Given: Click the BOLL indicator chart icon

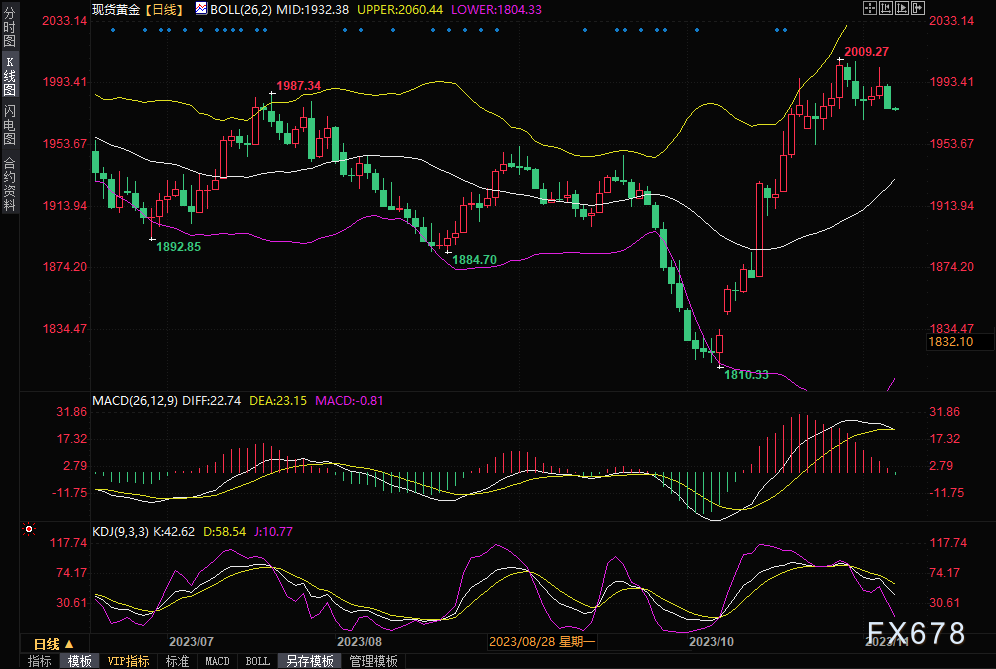Looking at the screenshot, I should point(201,8).
